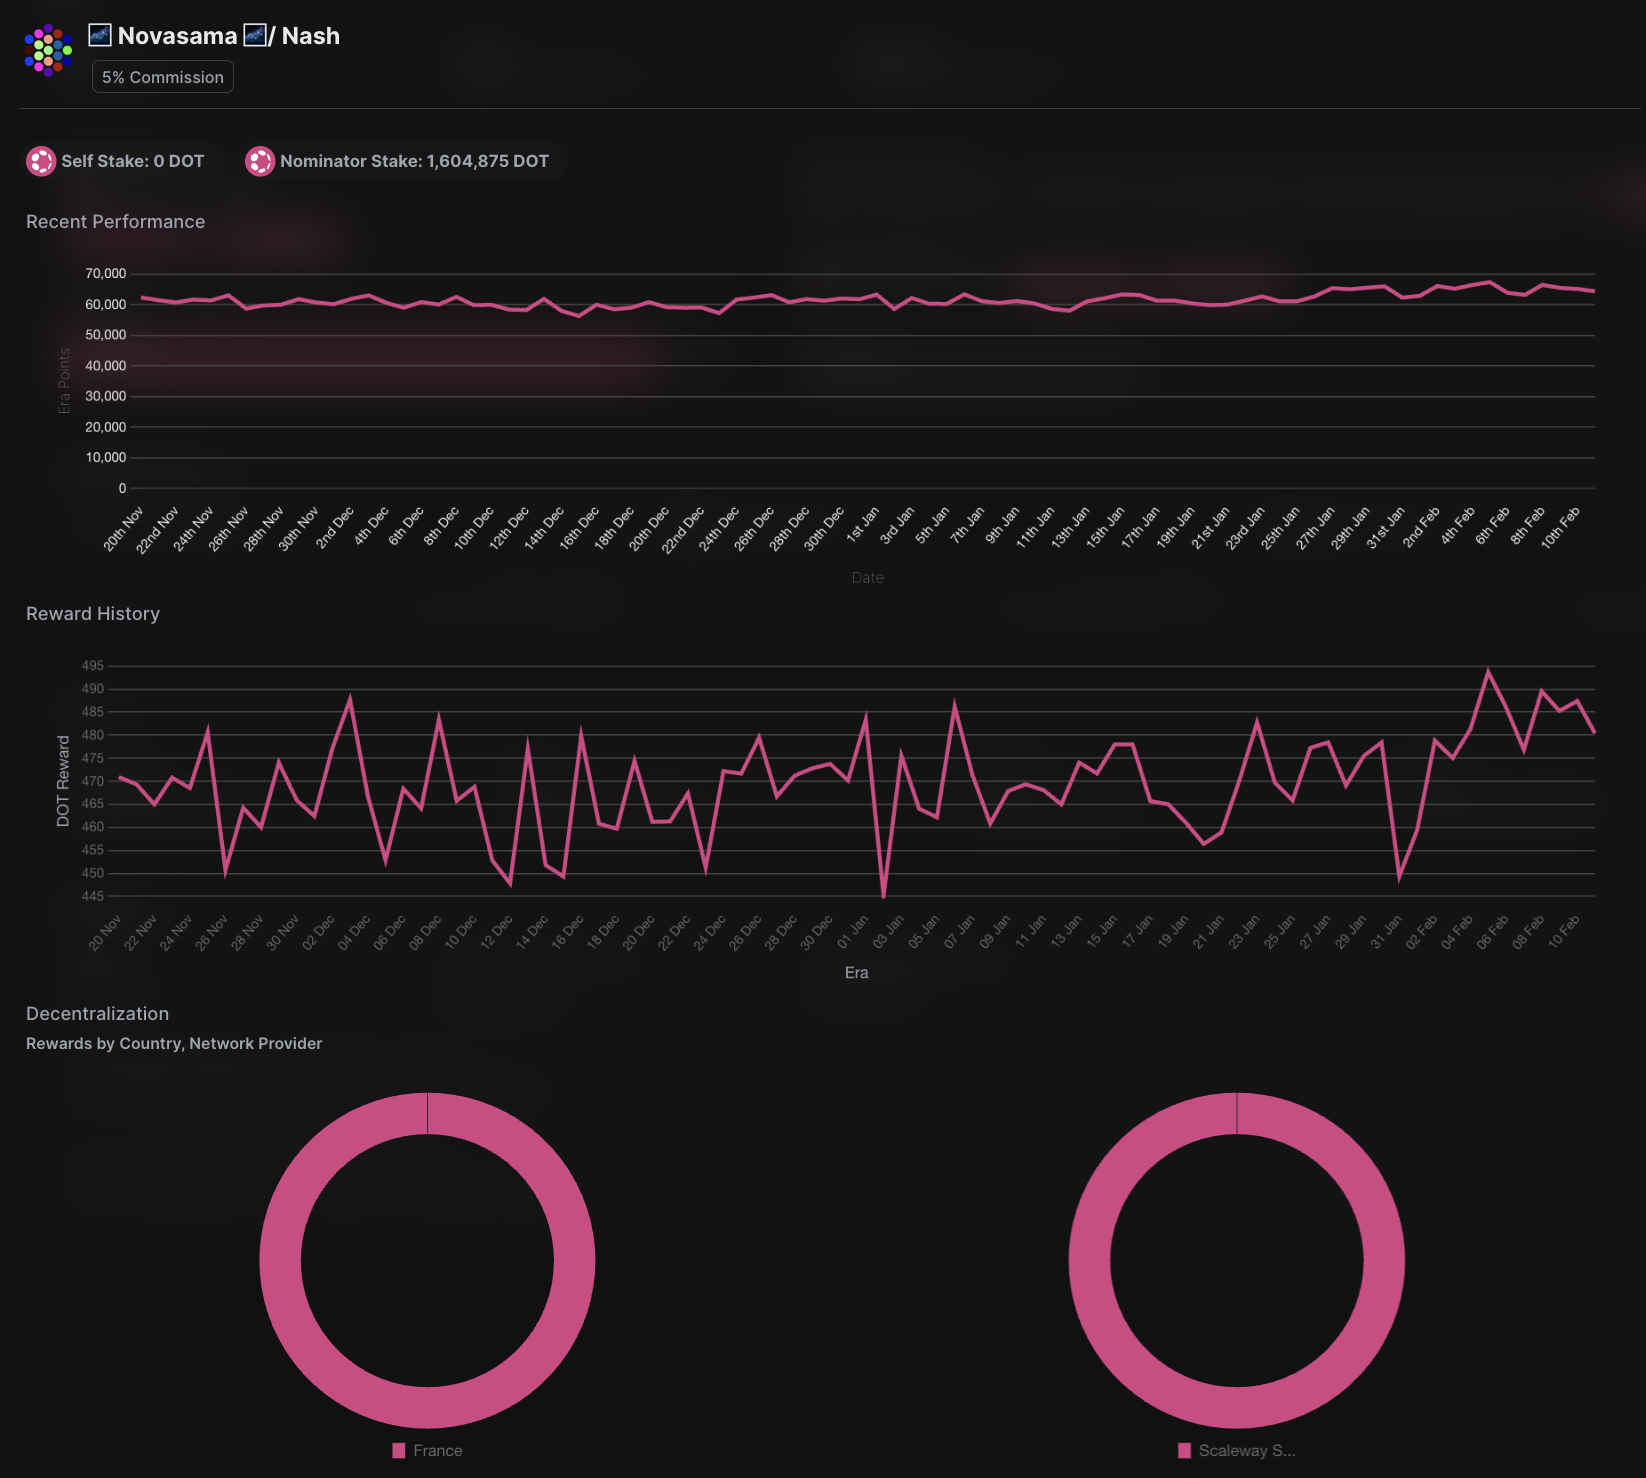Click the 60,000 era points axis label

(106, 304)
